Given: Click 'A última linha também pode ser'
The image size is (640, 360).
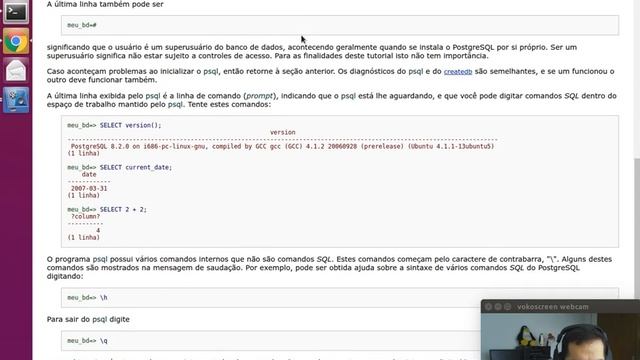Looking at the screenshot, I should tap(105, 4).
